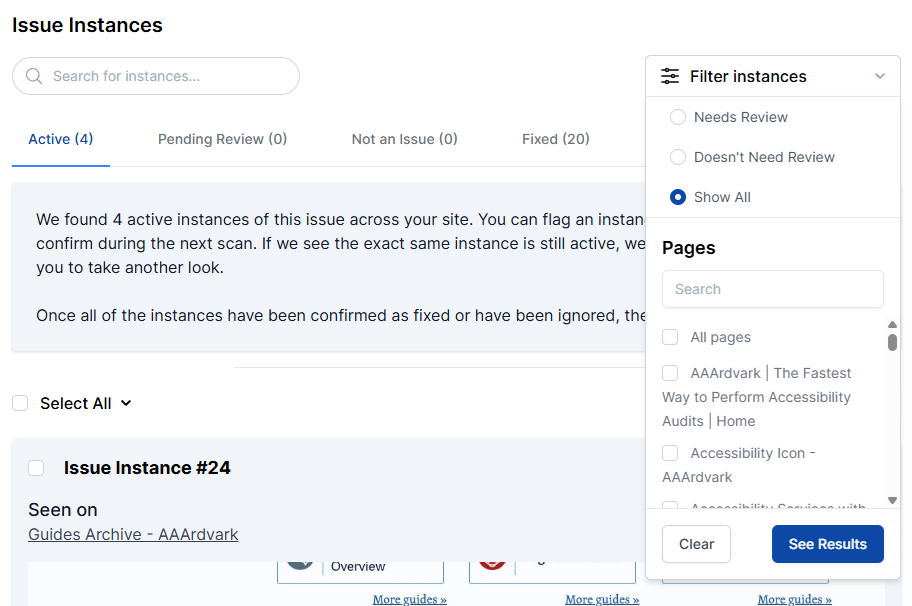This screenshot has width=912, height=606.
Task: Check the AAArdvark Home page checkbox
Action: point(670,373)
